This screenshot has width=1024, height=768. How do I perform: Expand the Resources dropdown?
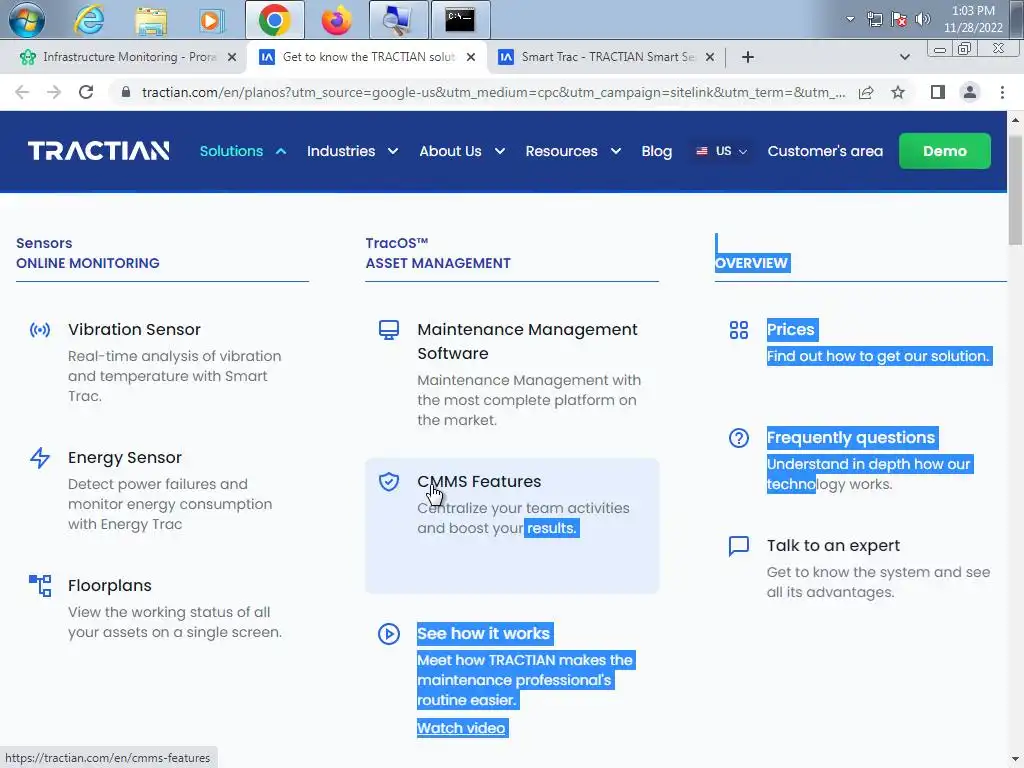pos(573,151)
